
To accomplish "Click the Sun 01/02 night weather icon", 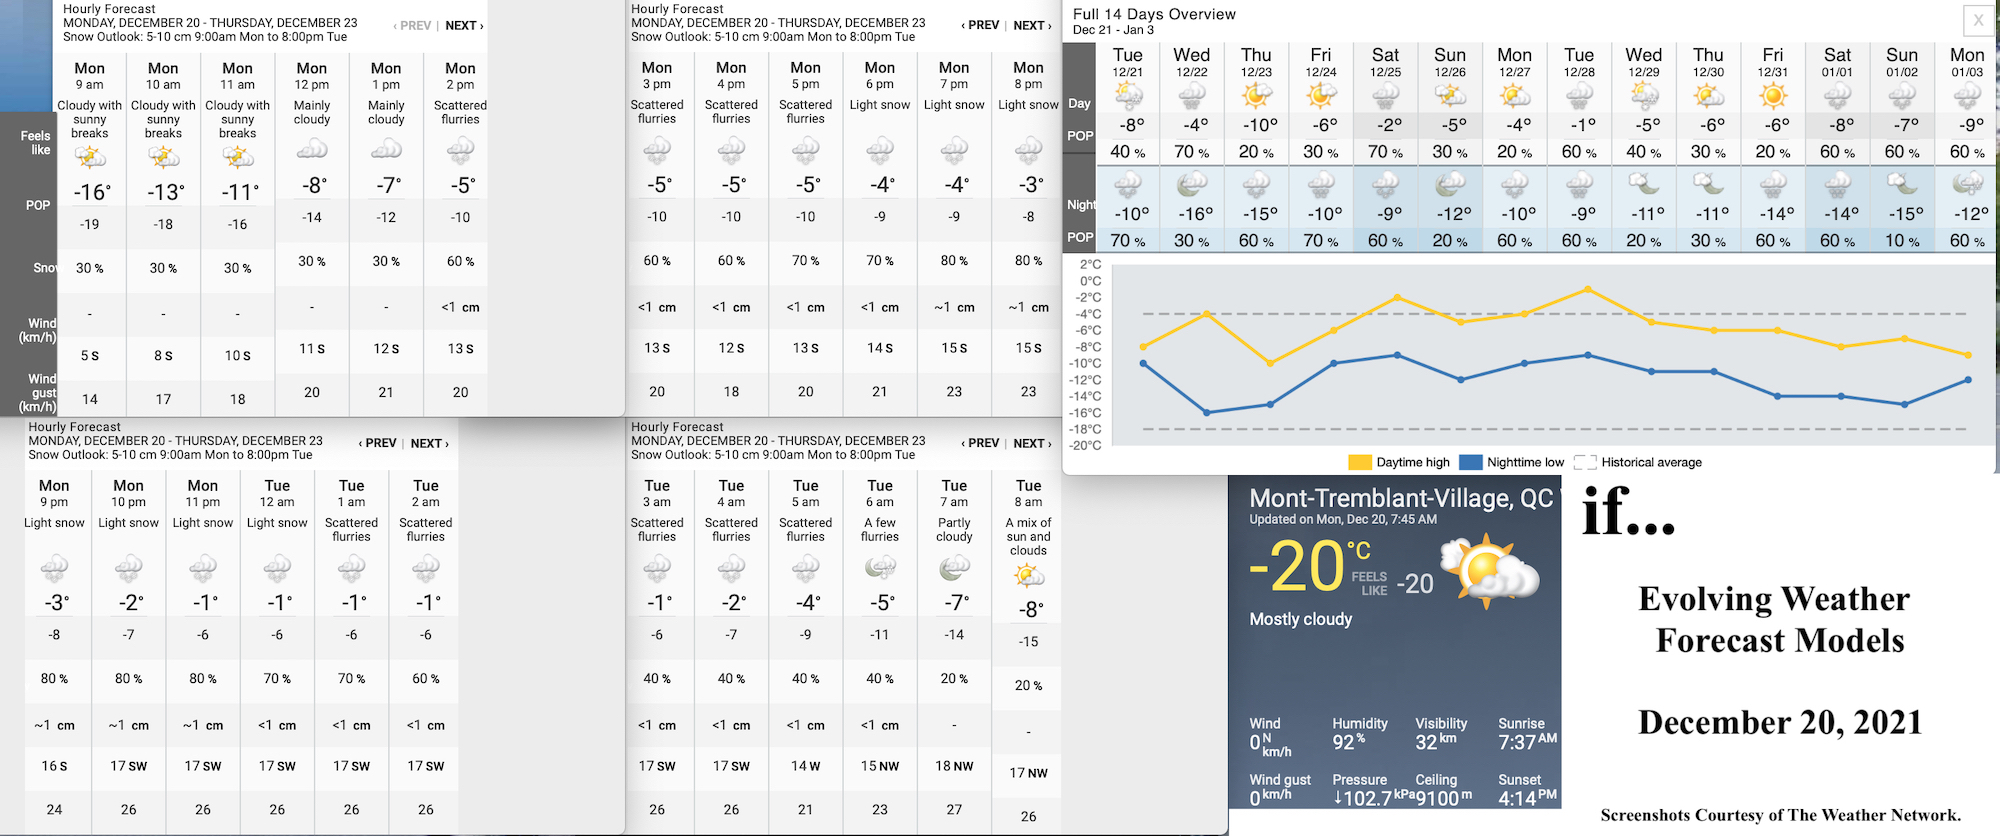I will click(1902, 185).
